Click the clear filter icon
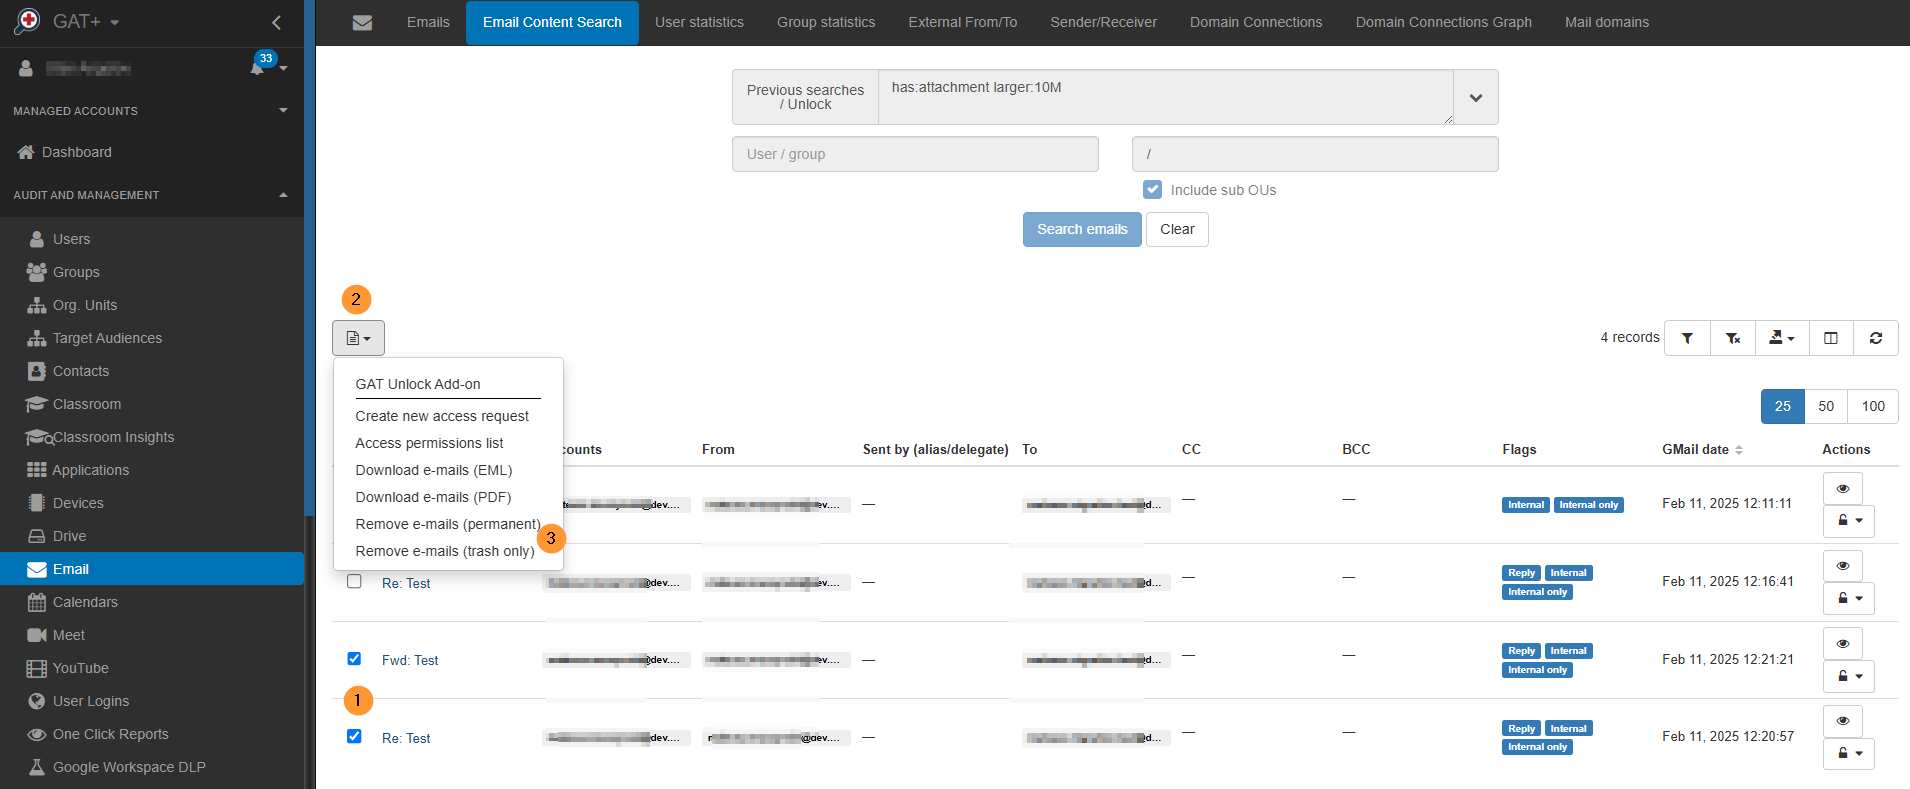This screenshot has height=789, width=1910. (1733, 338)
